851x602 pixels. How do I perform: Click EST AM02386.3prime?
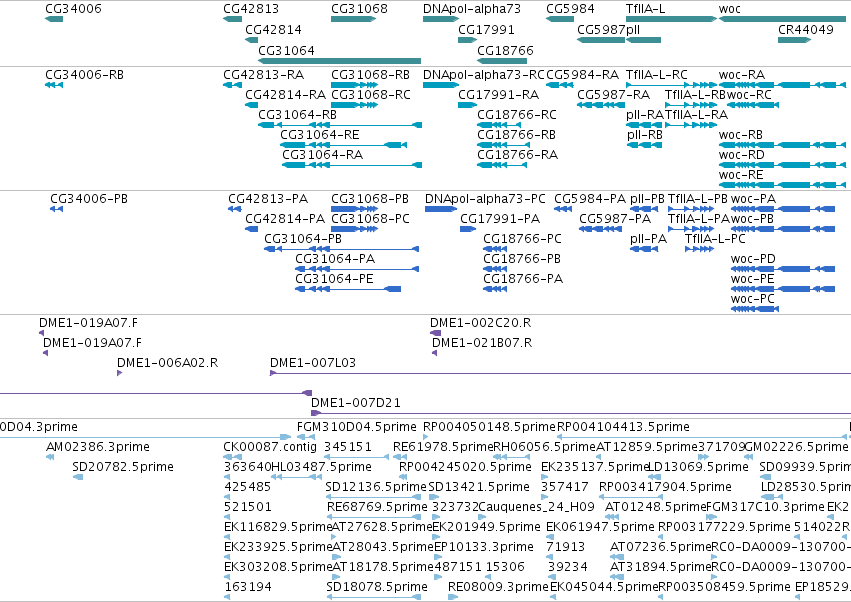click(x=98, y=447)
